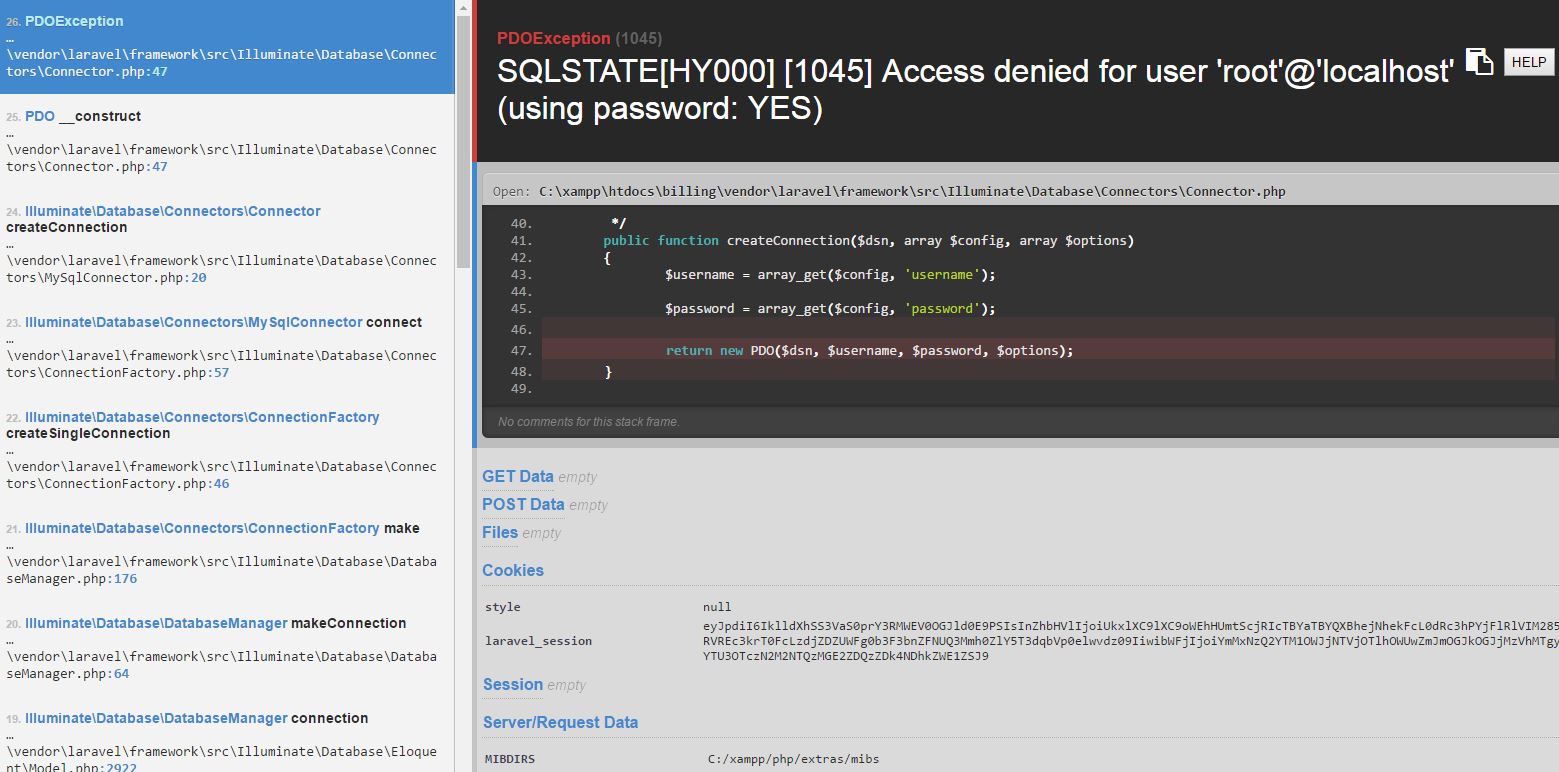Click the laravel_session cookie name
Image resolution: width=1559 pixels, height=772 pixels.
click(538, 641)
